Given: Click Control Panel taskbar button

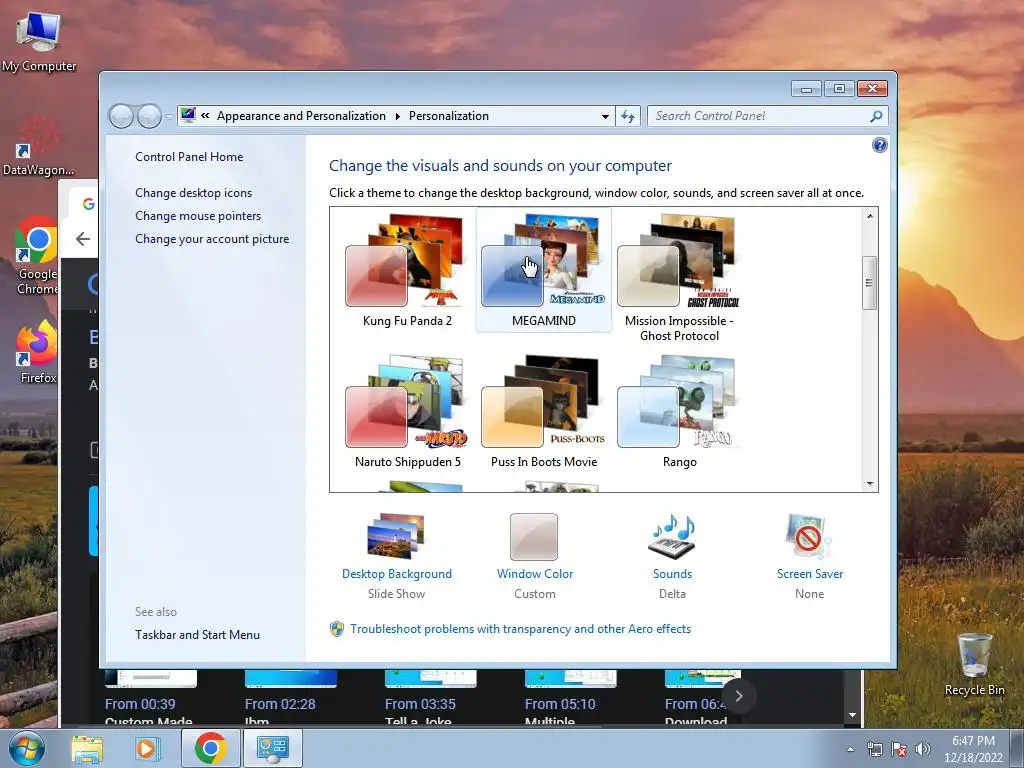Looking at the screenshot, I should [273, 748].
